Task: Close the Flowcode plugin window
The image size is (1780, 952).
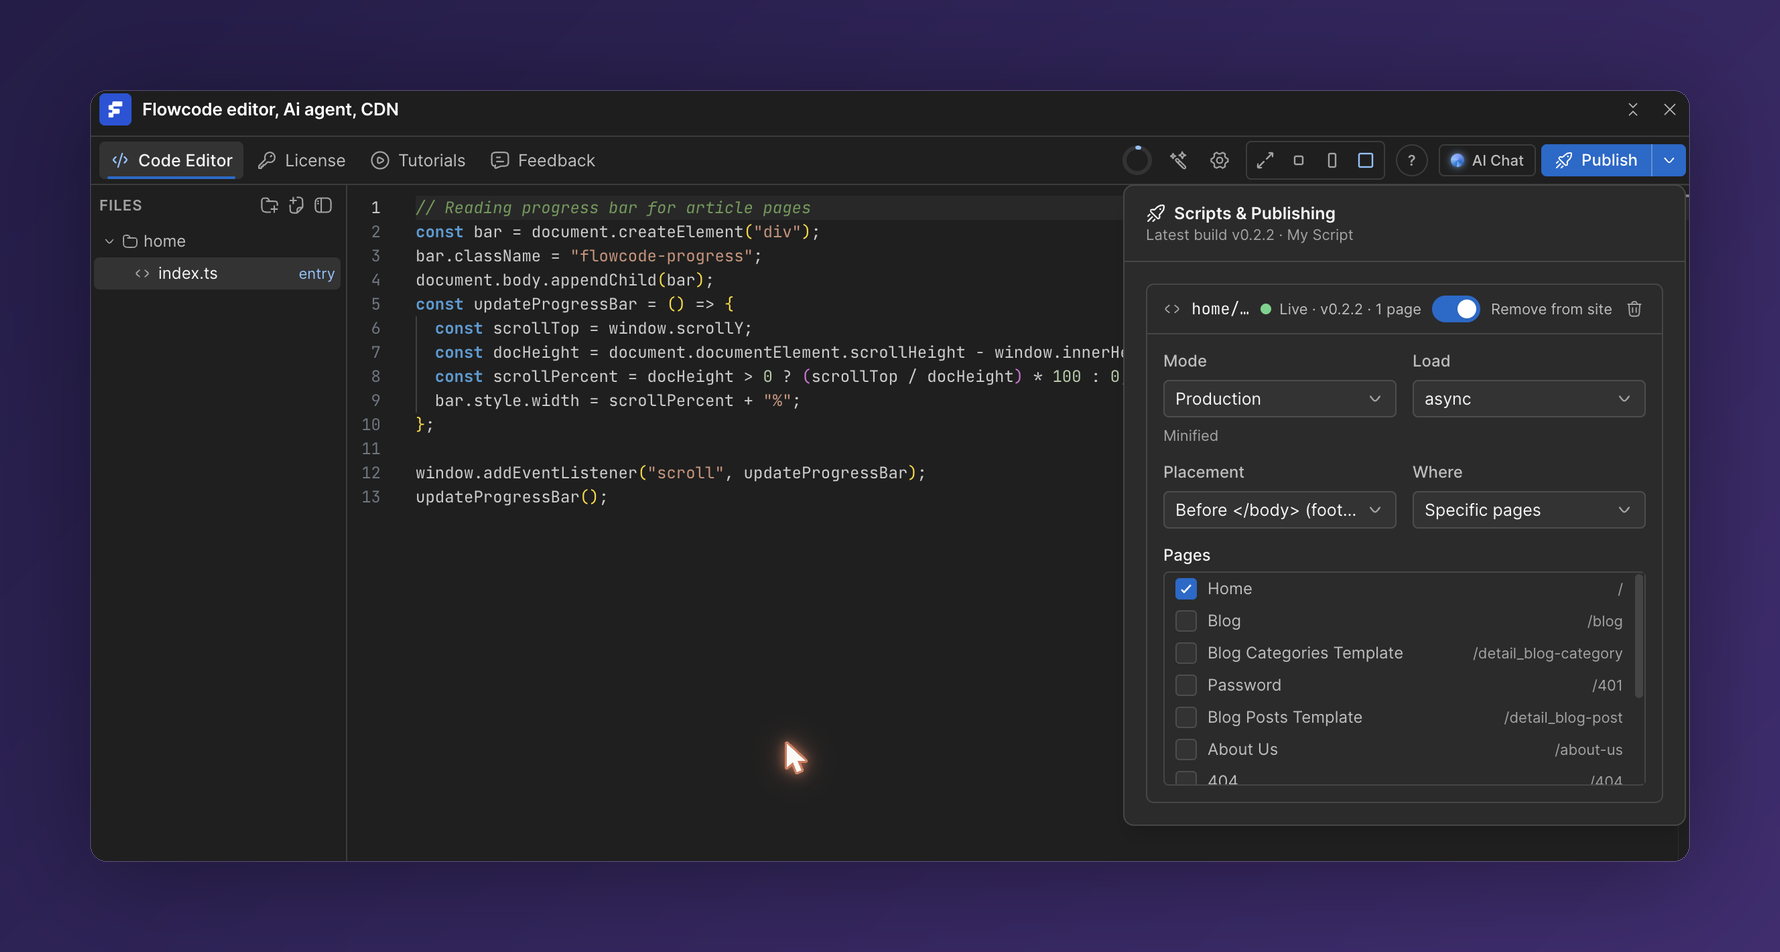Action: 1669,110
